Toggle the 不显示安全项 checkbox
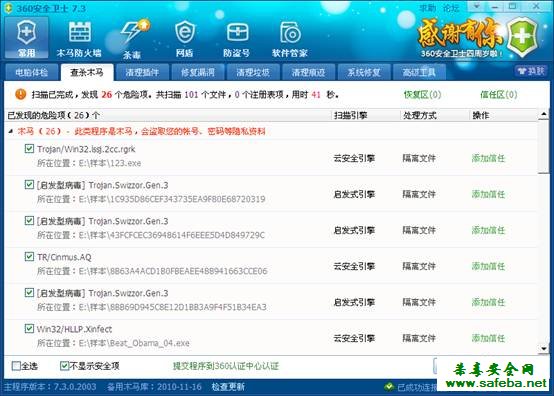 click(x=64, y=366)
